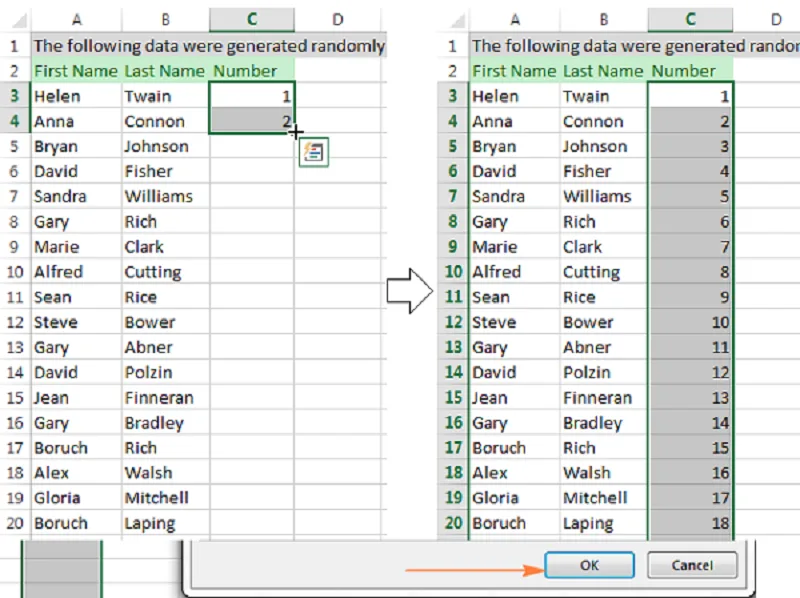Click 'Walsh' in right sheet

coord(587,472)
